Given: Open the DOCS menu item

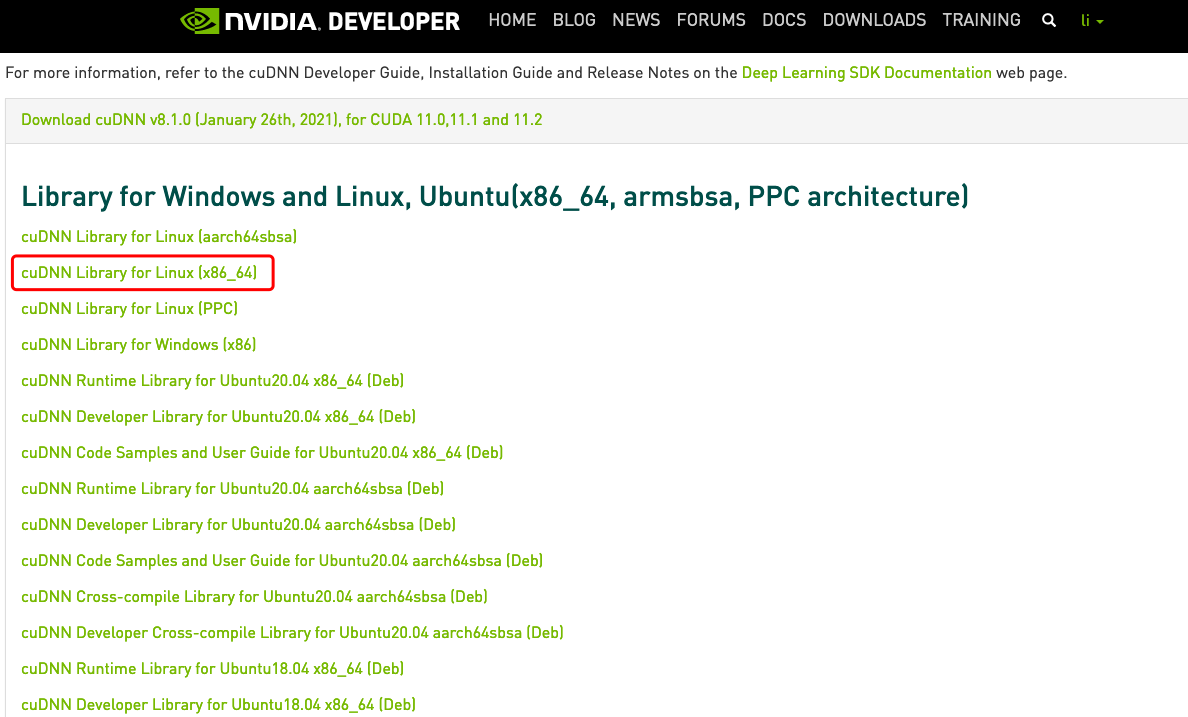Looking at the screenshot, I should 784,20.
